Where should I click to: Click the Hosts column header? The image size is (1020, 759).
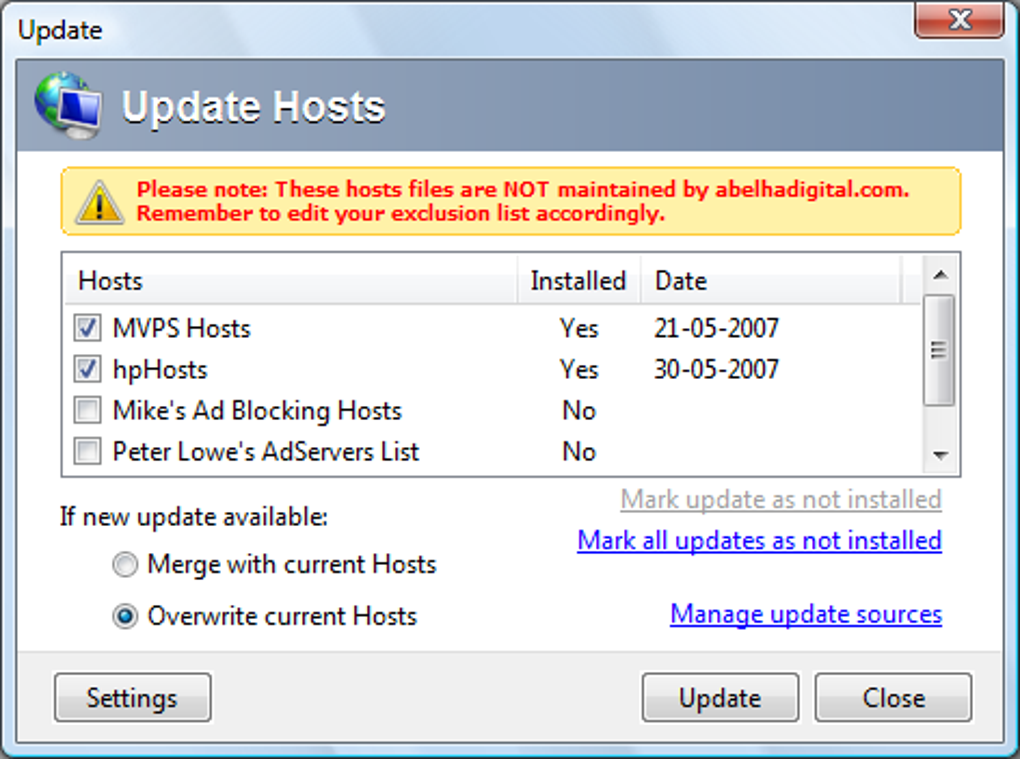290,281
